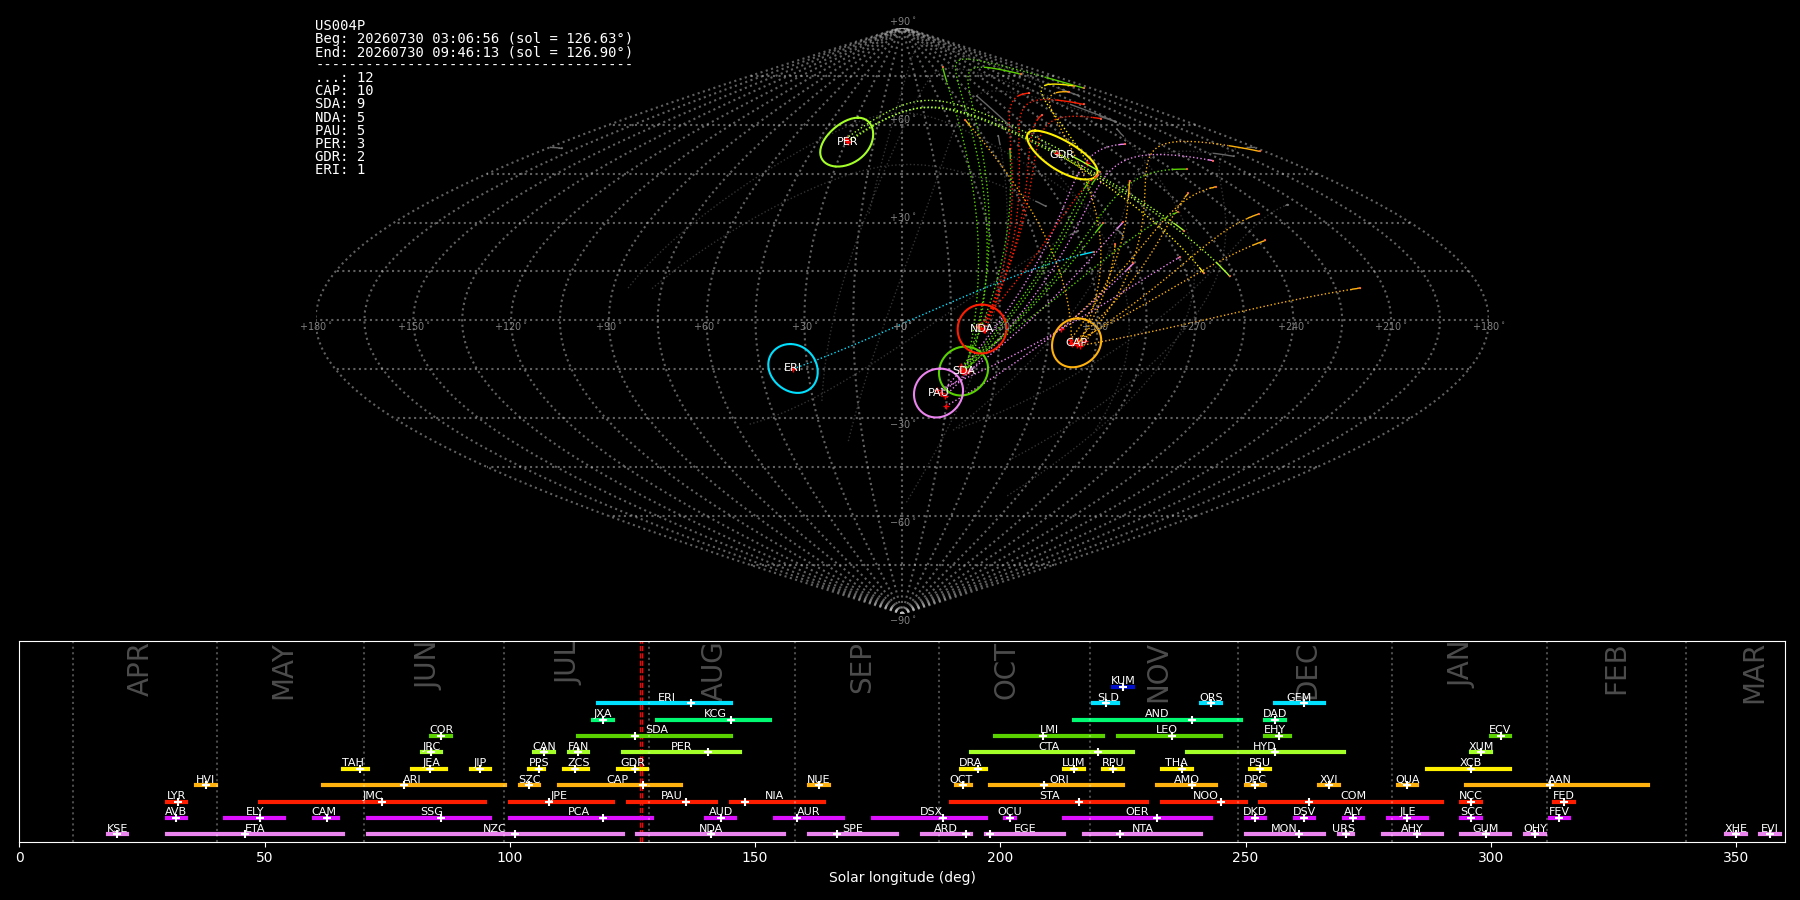Select the DSX shower bar
The width and height of the screenshot is (1800, 900).
click(x=929, y=817)
